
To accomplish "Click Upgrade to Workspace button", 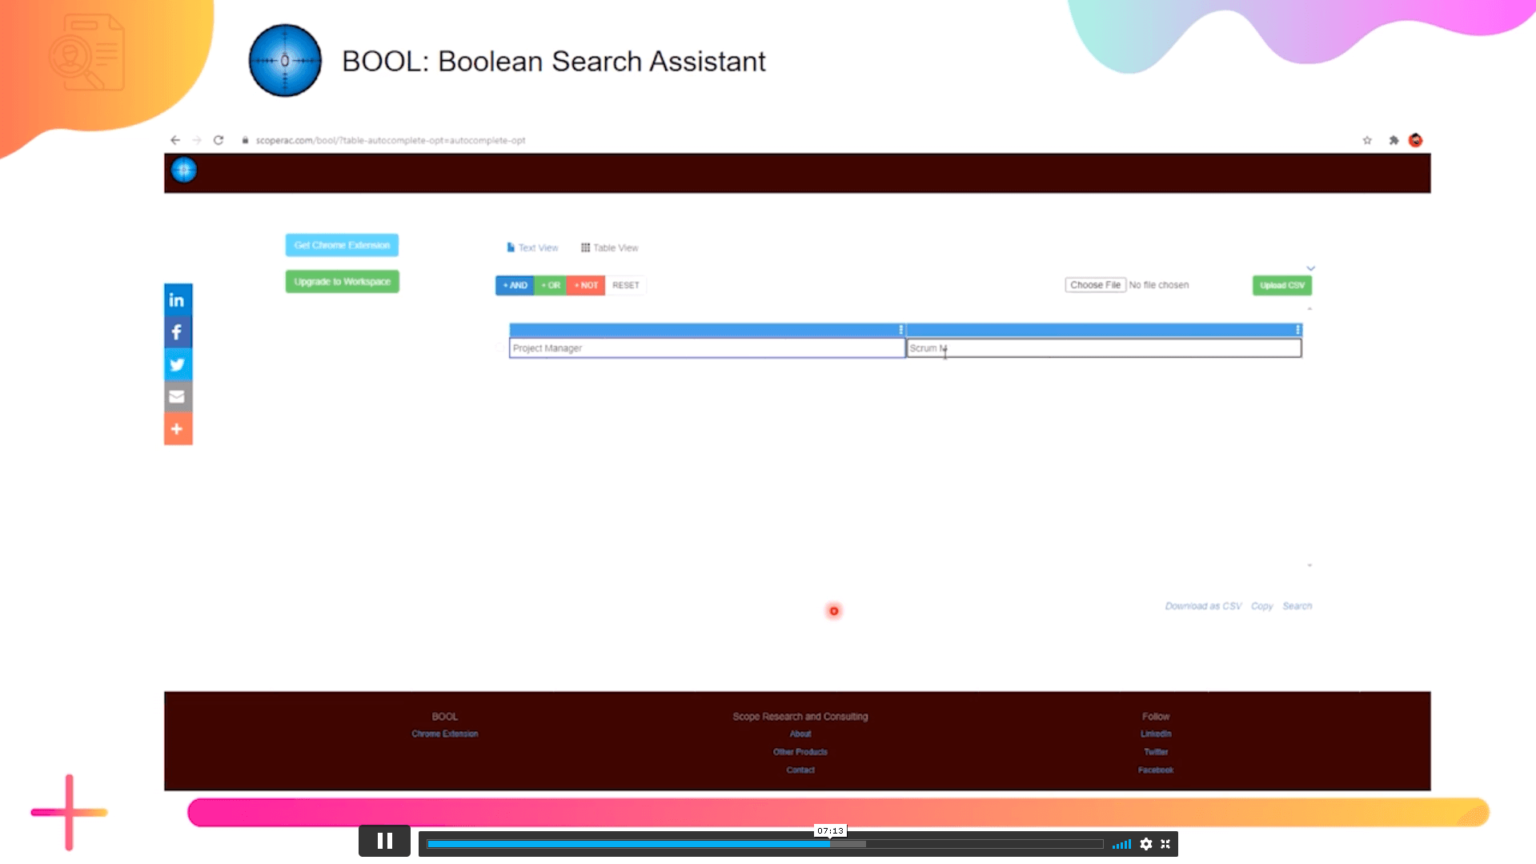I will [x=342, y=282].
